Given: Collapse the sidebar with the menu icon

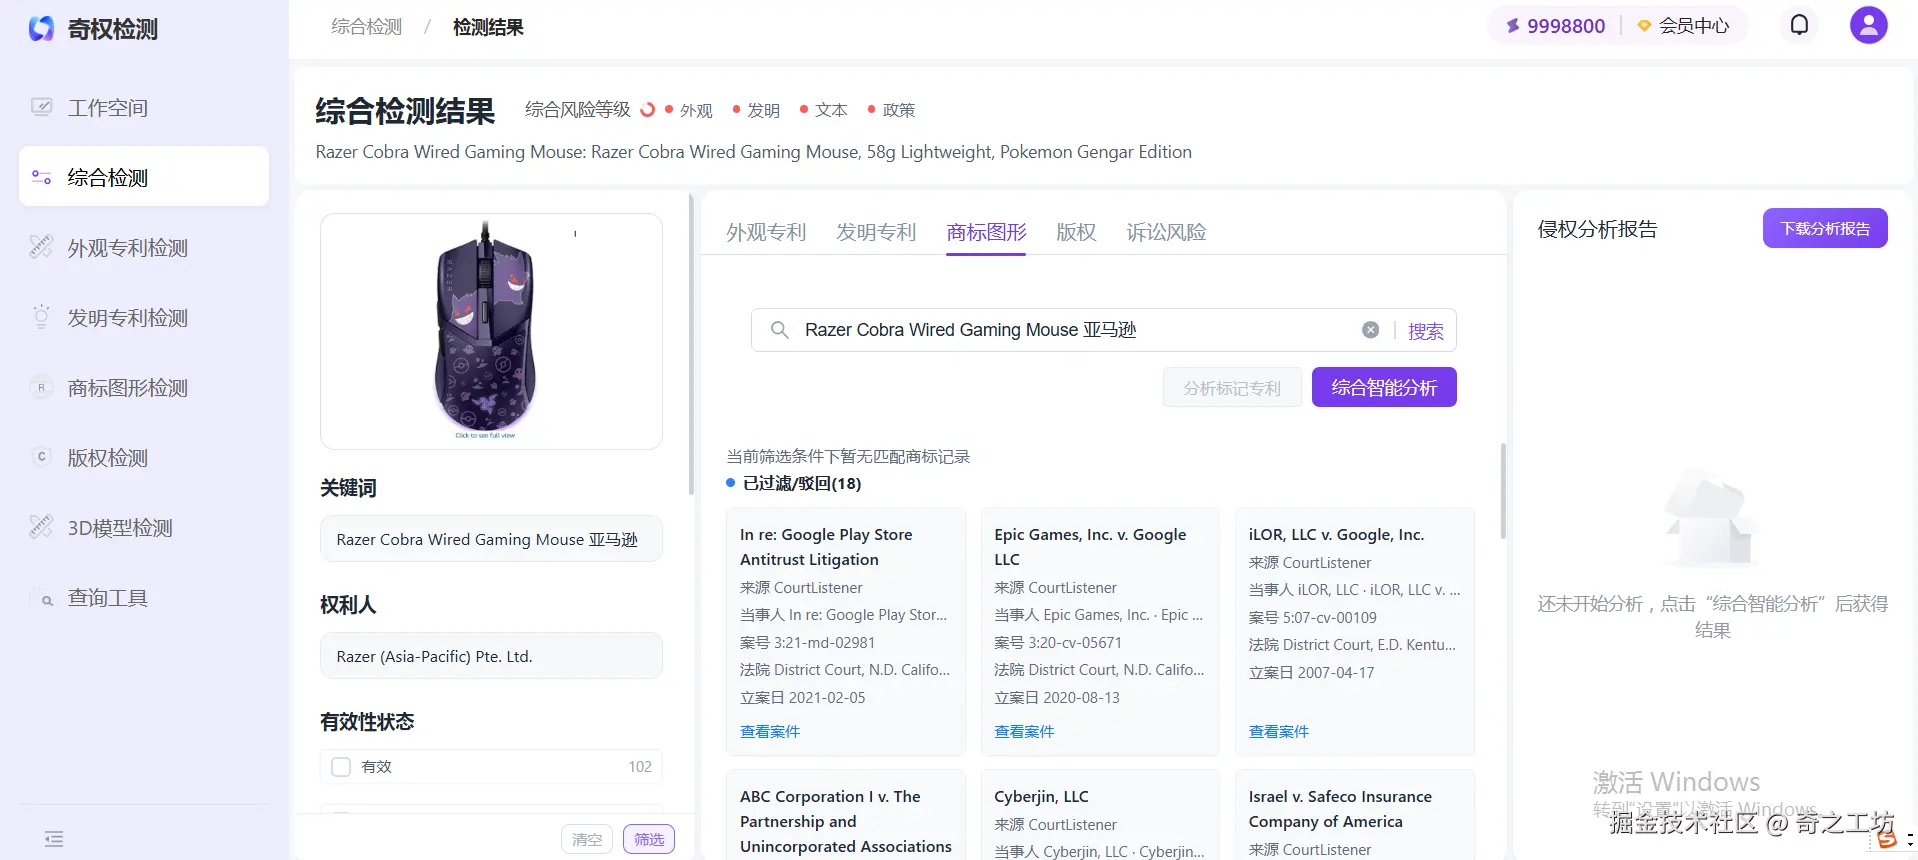Looking at the screenshot, I should pos(54,839).
